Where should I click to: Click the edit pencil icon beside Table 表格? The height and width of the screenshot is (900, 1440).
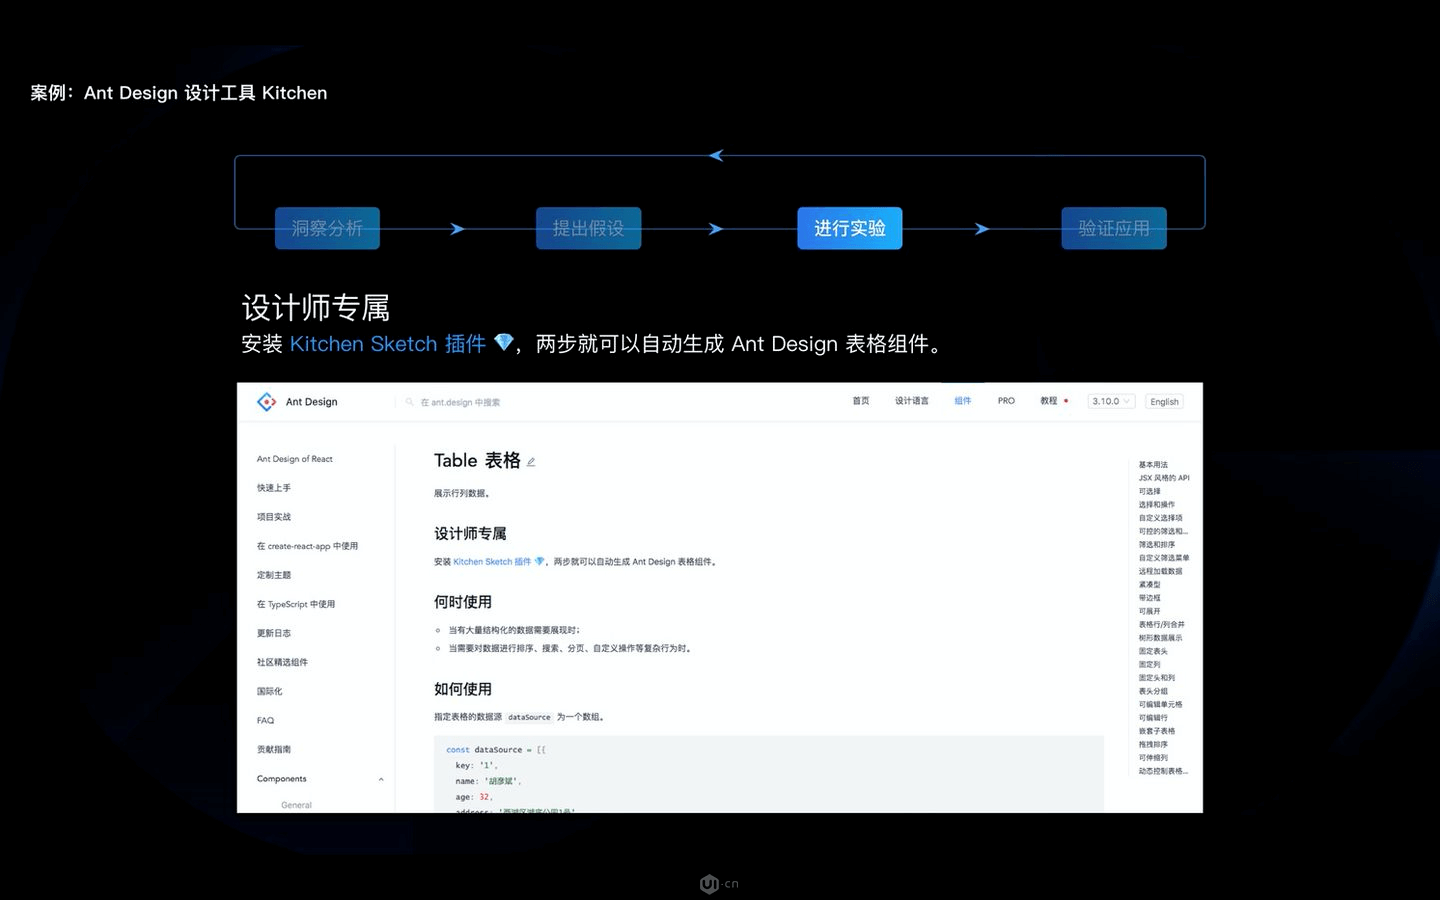click(531, 462)
